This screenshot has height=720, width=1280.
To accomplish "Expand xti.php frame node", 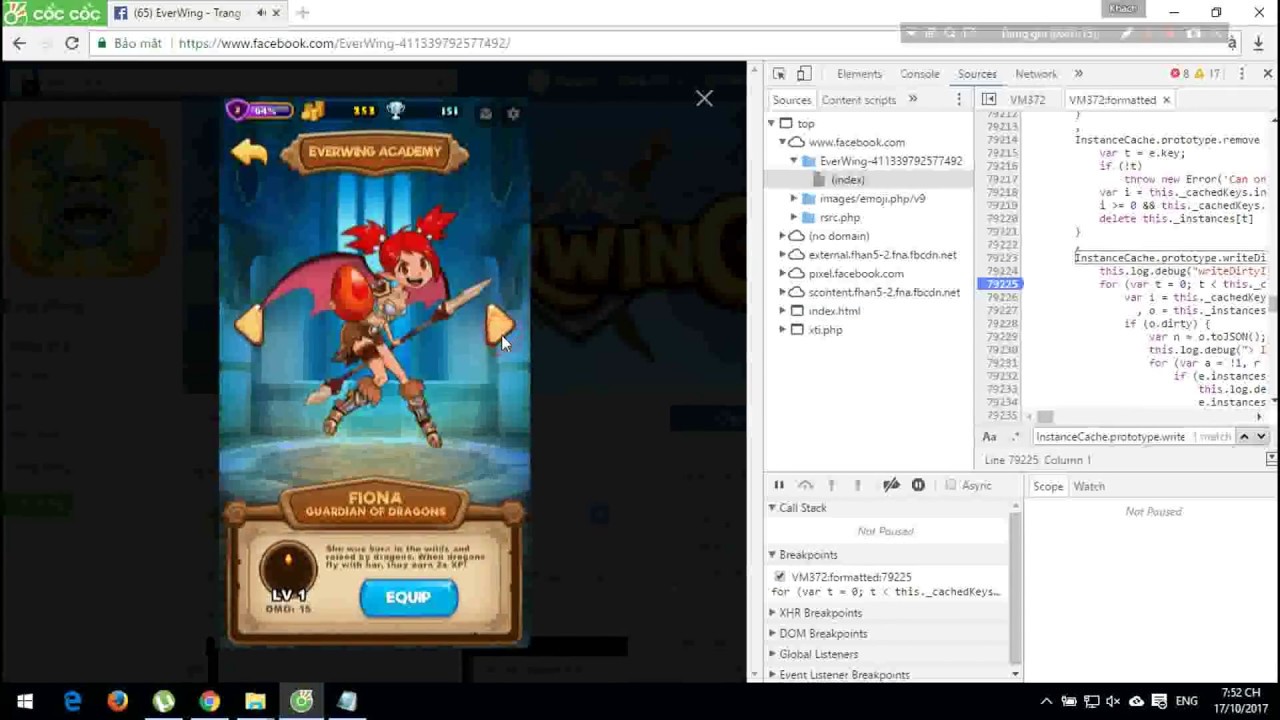I will tap(783, 329).
